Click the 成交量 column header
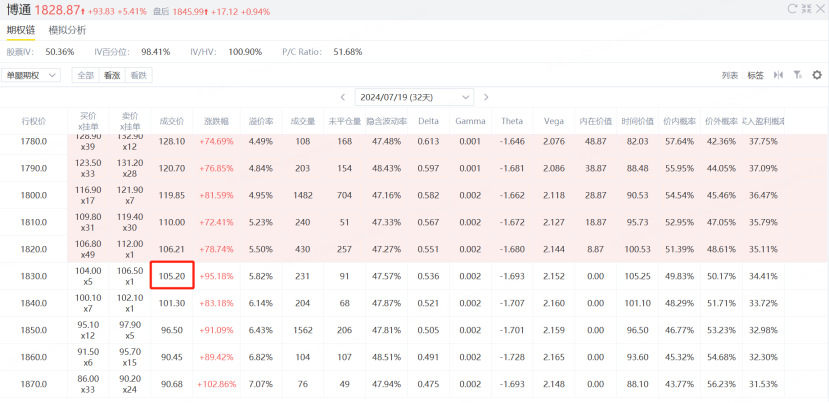 (x=302, y=121)
